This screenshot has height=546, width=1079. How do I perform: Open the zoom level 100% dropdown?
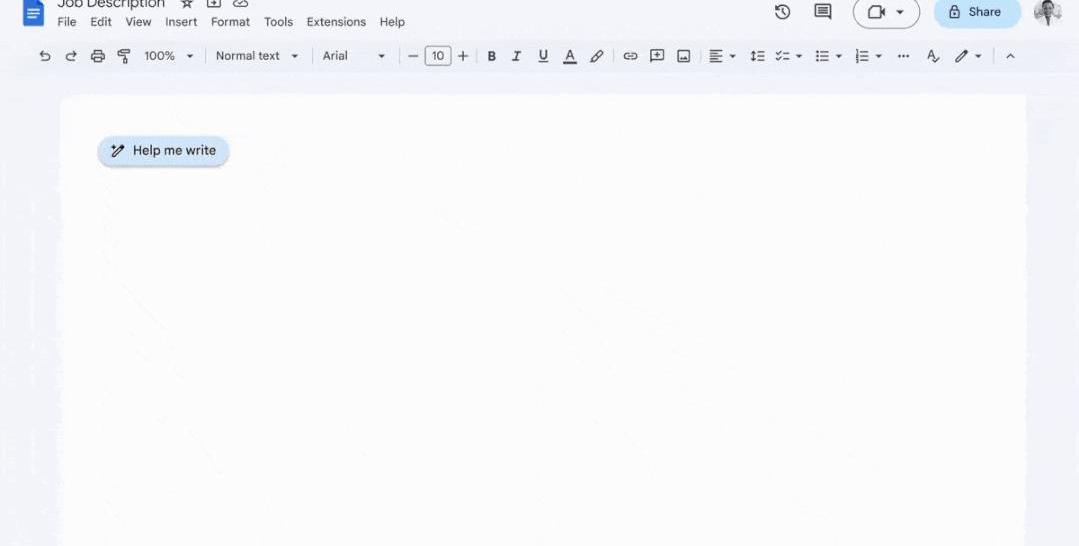[x=168, y=56]
